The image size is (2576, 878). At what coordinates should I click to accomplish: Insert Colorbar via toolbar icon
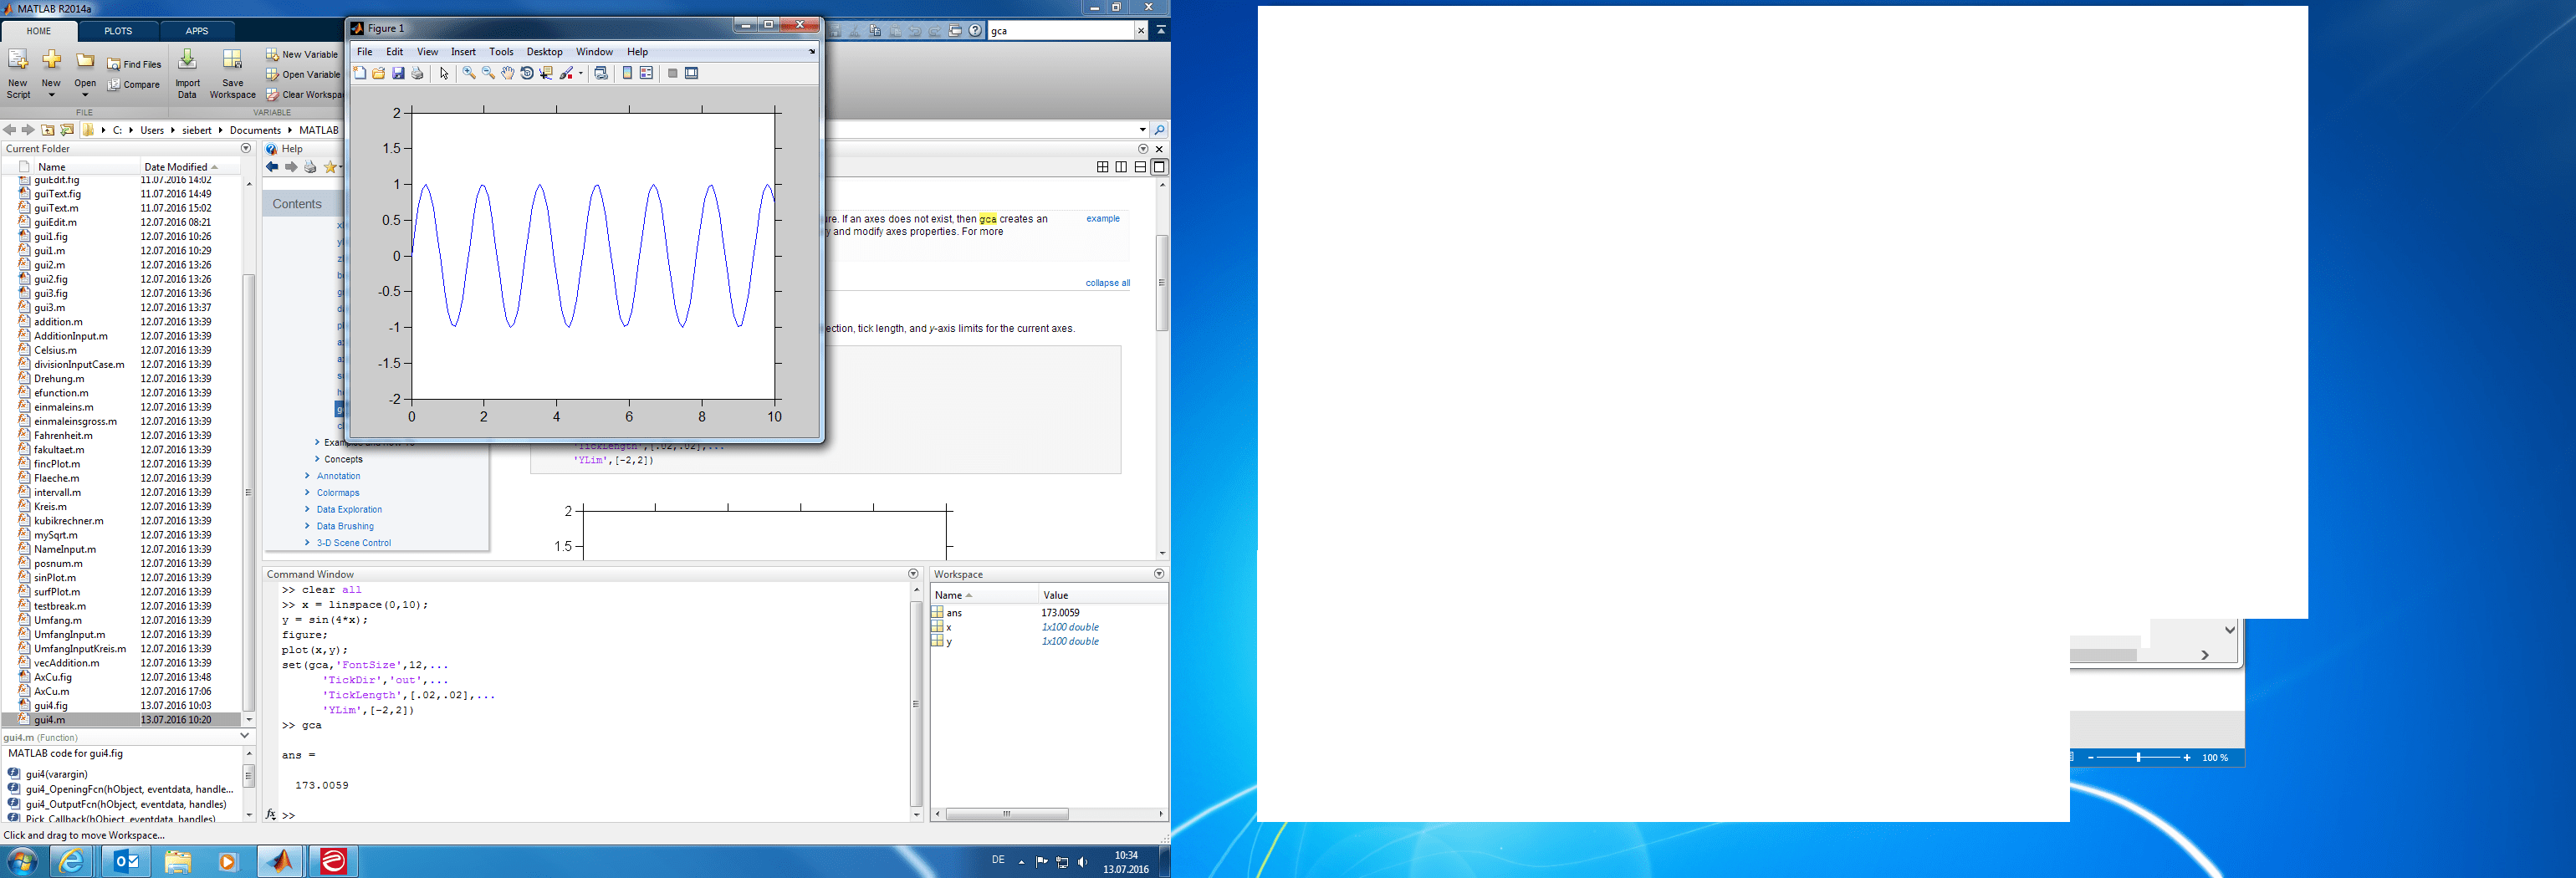tap(627, 73)
